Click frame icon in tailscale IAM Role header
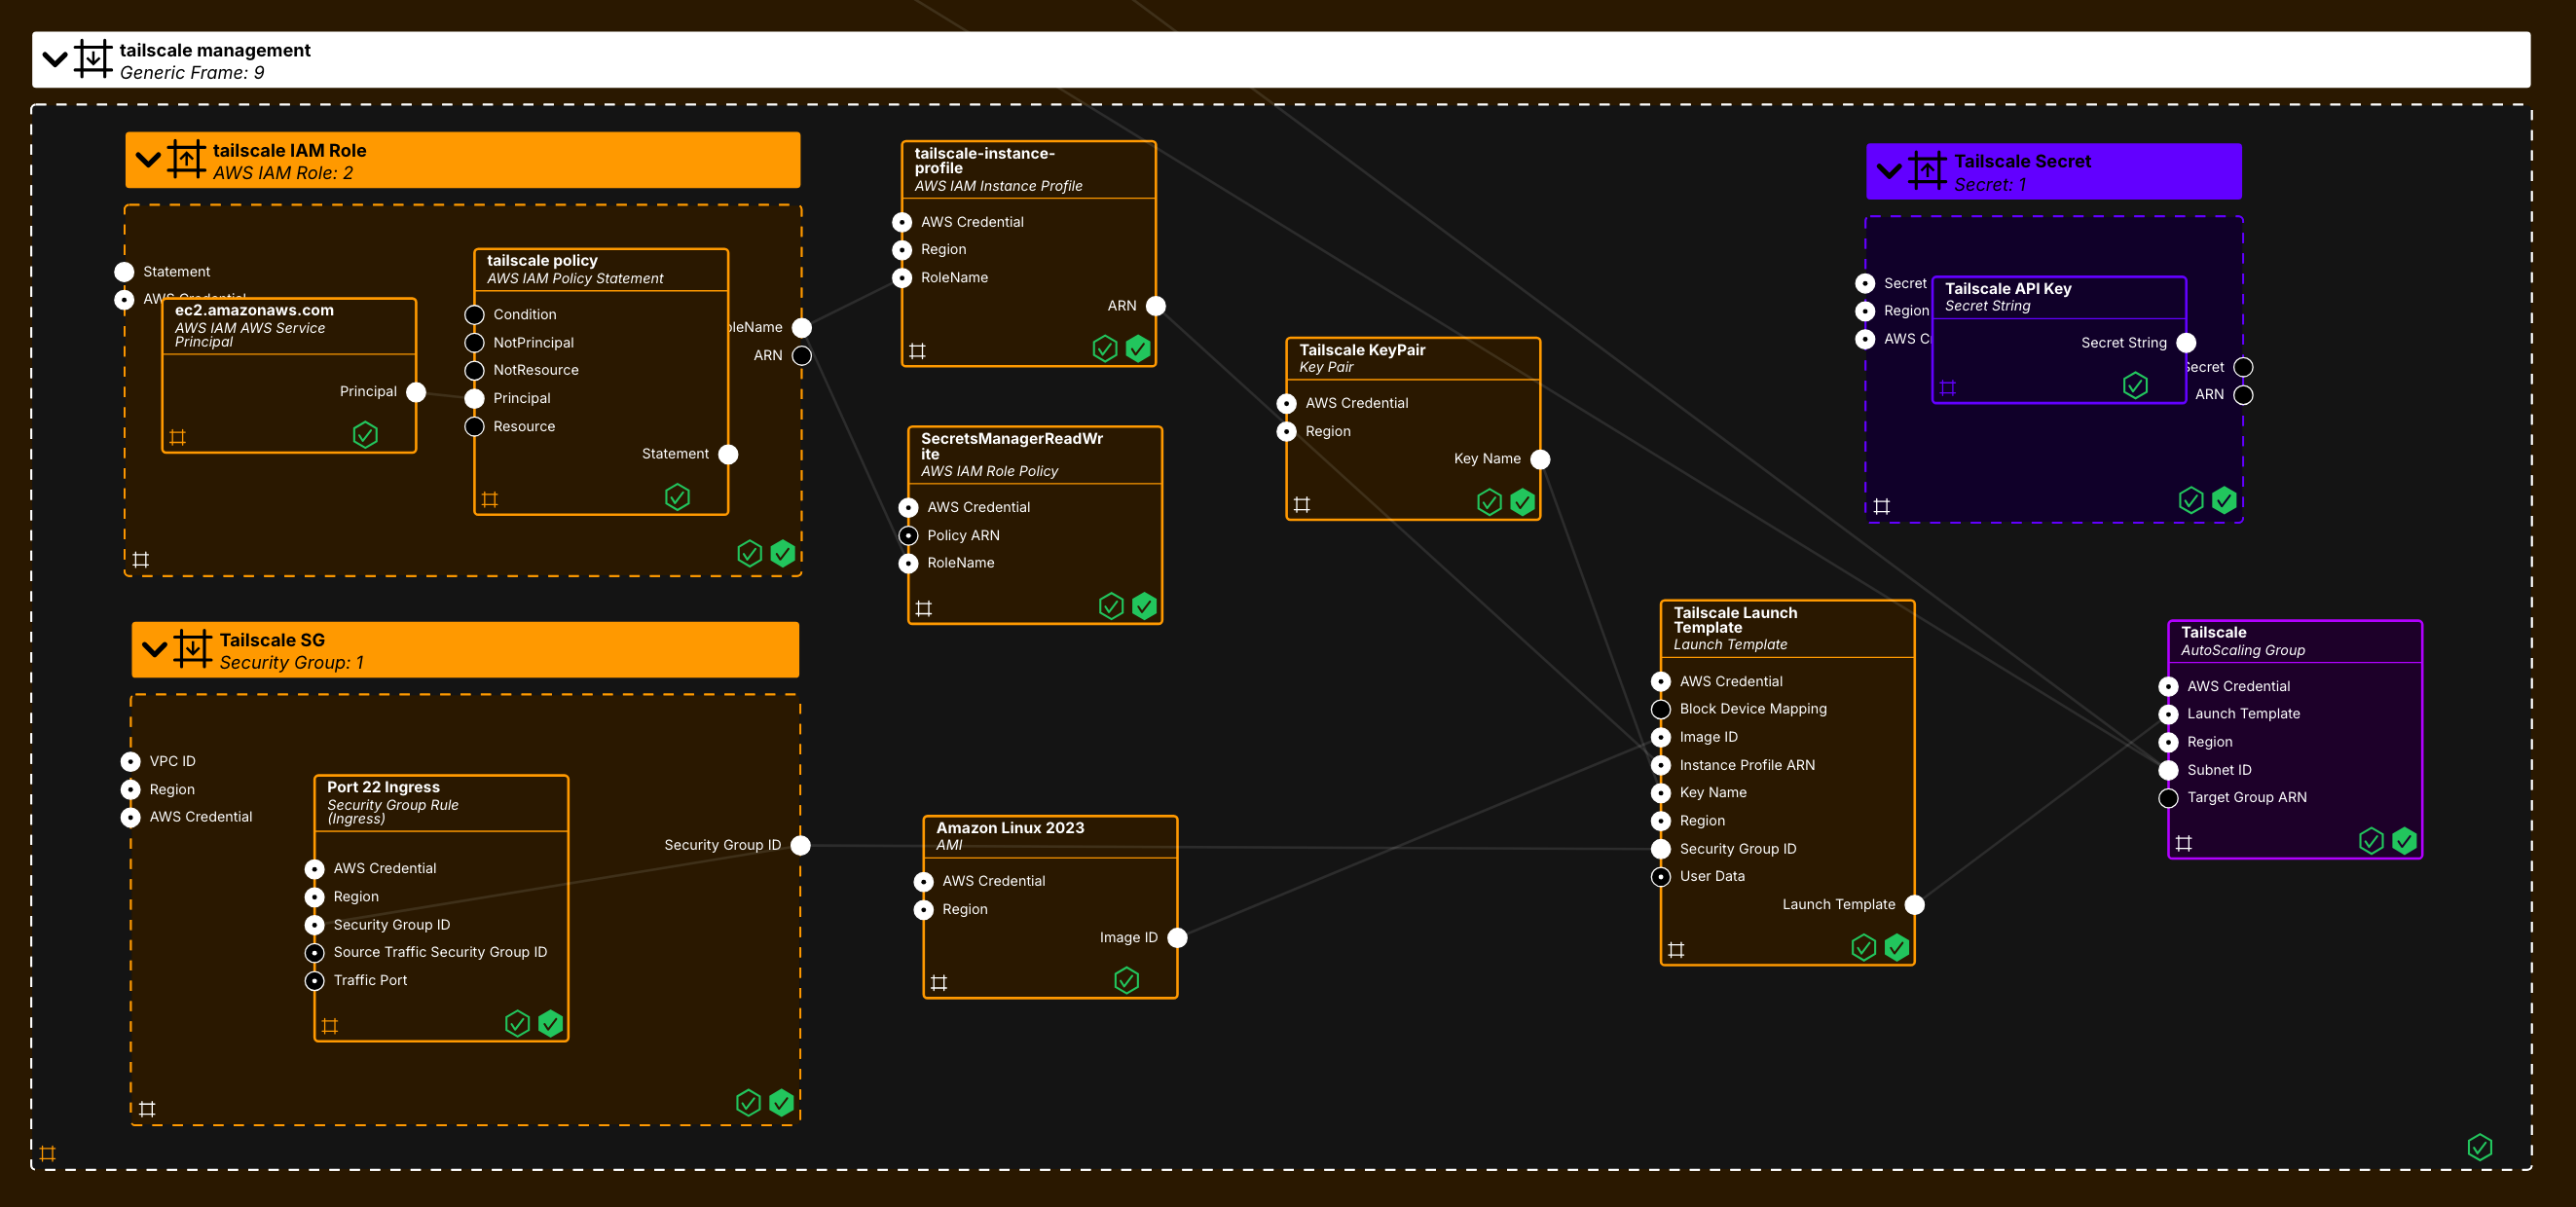 (x=186, y=160)
